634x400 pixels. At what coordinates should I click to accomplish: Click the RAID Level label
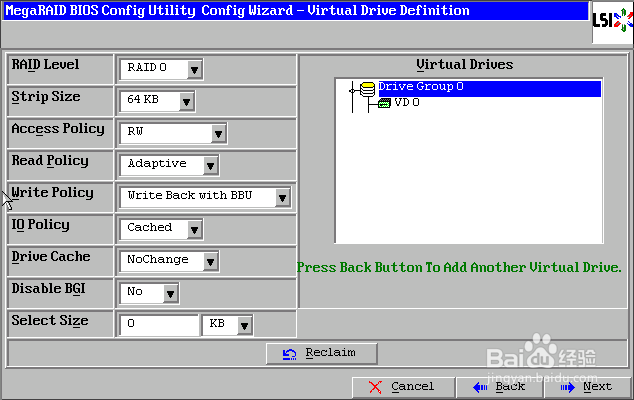pyautogui.click(x=45, y=65)
